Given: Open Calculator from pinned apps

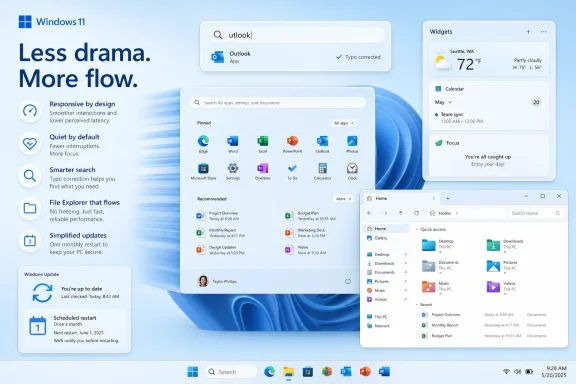Looking at the screenshot, I should tap(323, 171).
